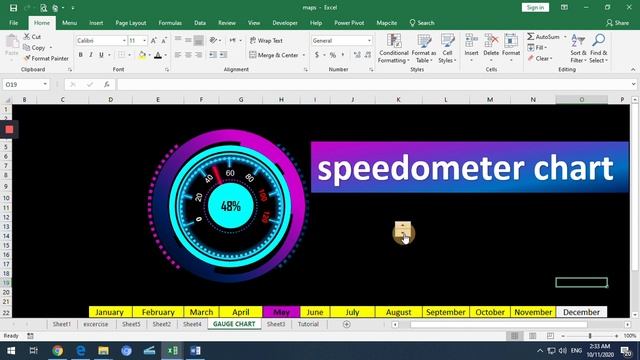
Task: Collapse the ribbon with the chevron
Action: pyautogui.click(x=633, y=70)
